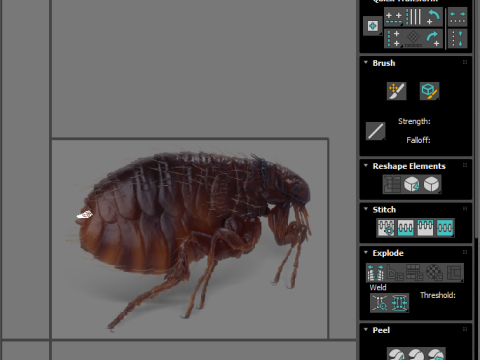The image size is (480, 360).
Task: Space selected vertices horizontally
Action: point(457,17)
